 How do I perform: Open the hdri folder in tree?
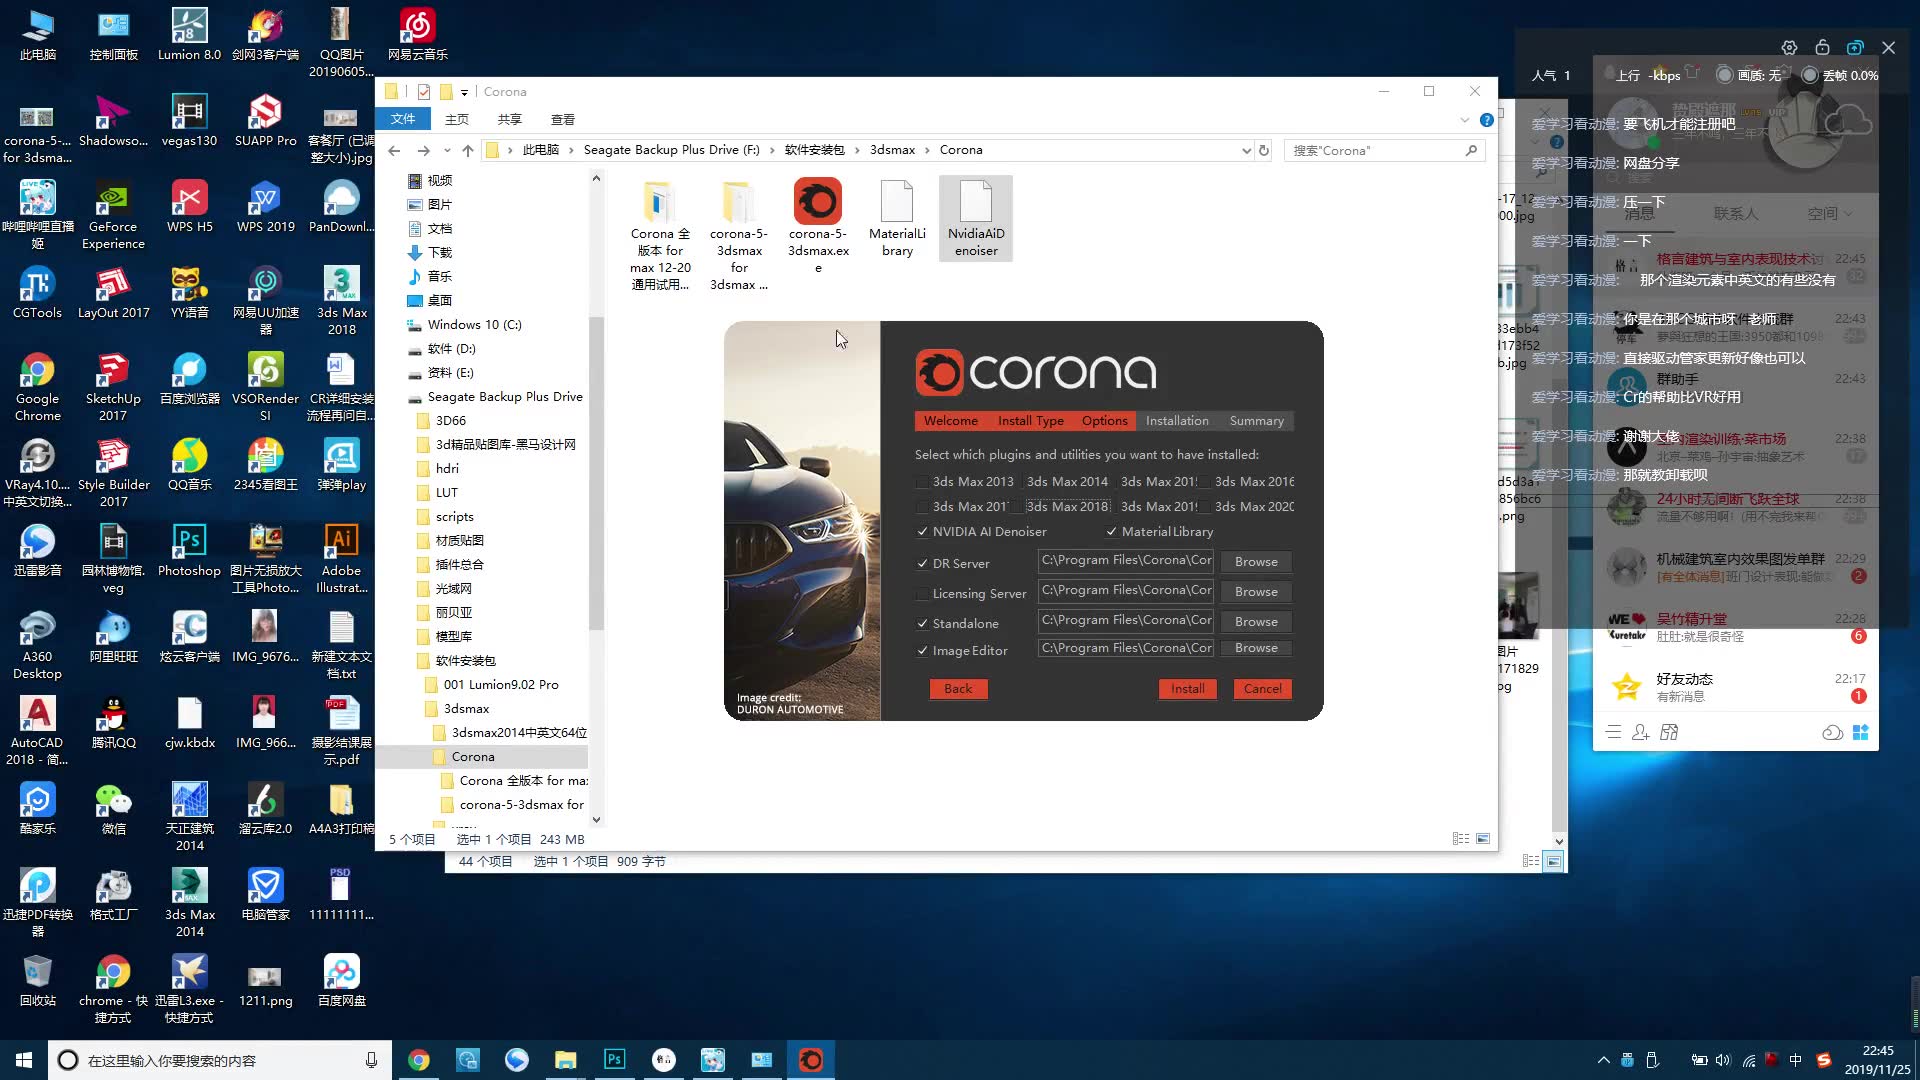[x=447, y=469]
